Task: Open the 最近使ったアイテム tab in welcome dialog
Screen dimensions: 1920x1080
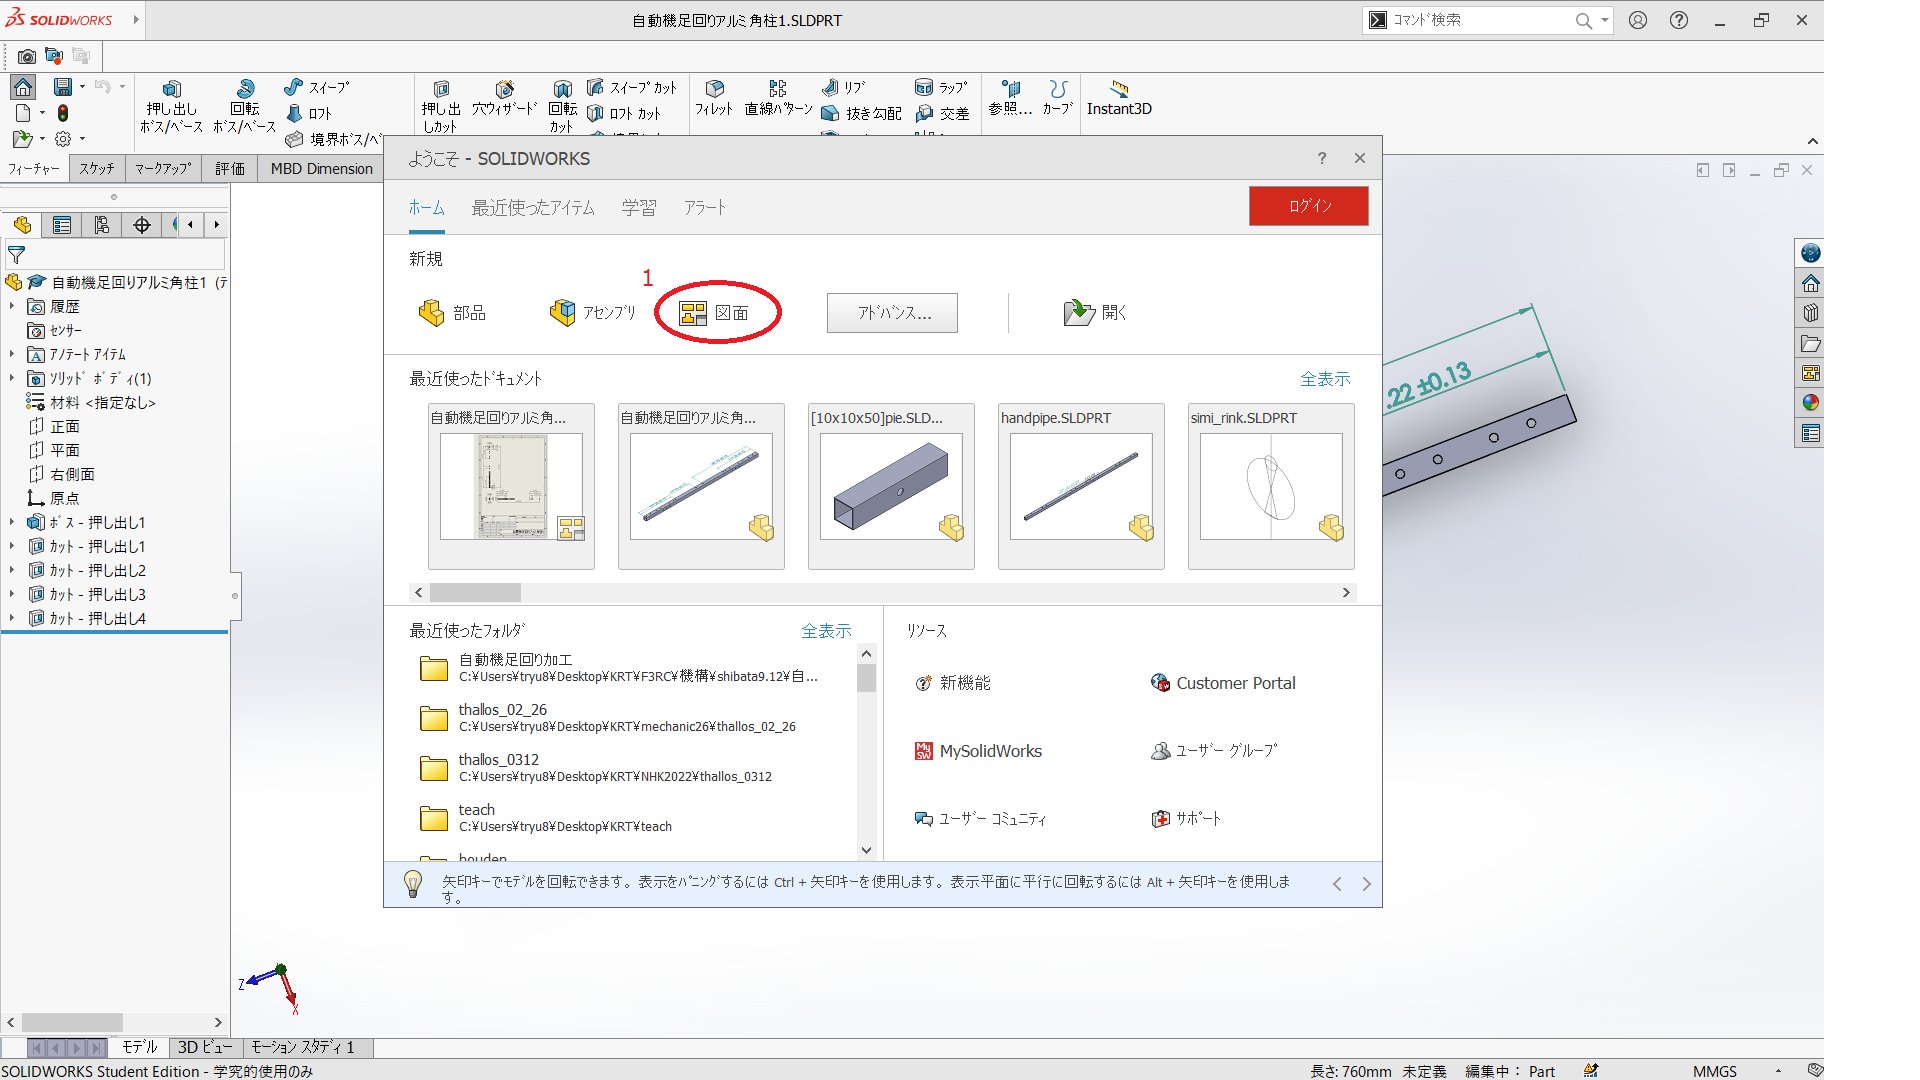Action: [x=533, y=208]
